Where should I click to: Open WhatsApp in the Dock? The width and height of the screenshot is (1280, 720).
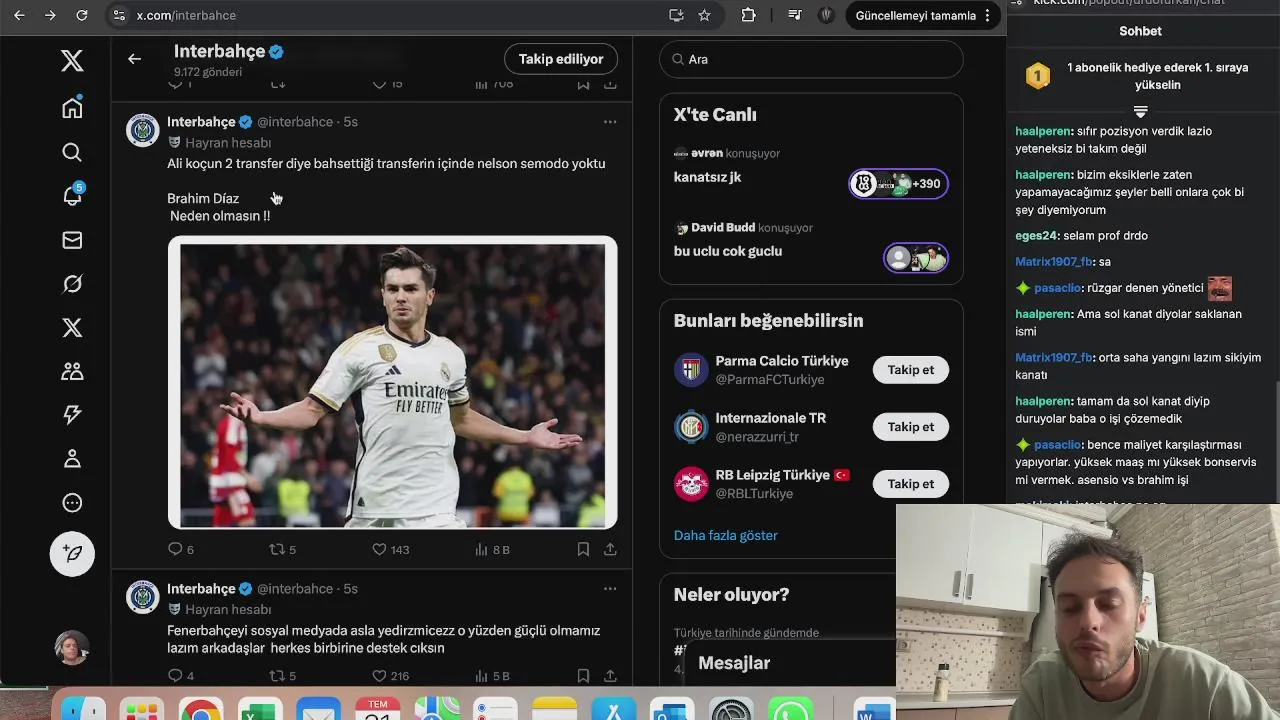(790, 712)
